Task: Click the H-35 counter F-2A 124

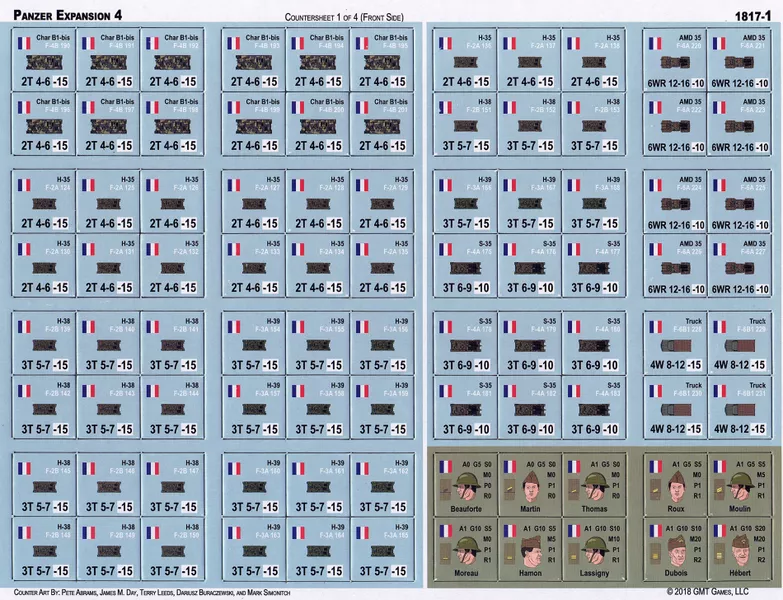Action: tap(44, 200)
